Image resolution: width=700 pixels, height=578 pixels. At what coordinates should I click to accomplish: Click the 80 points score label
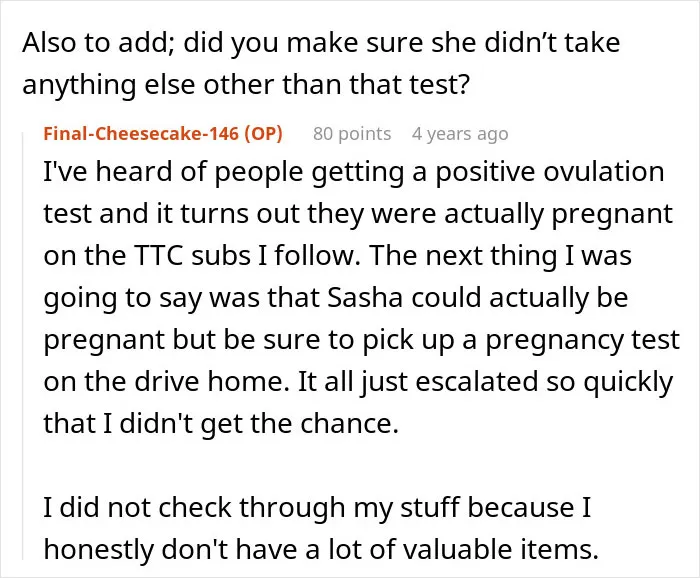pos(352,133)
